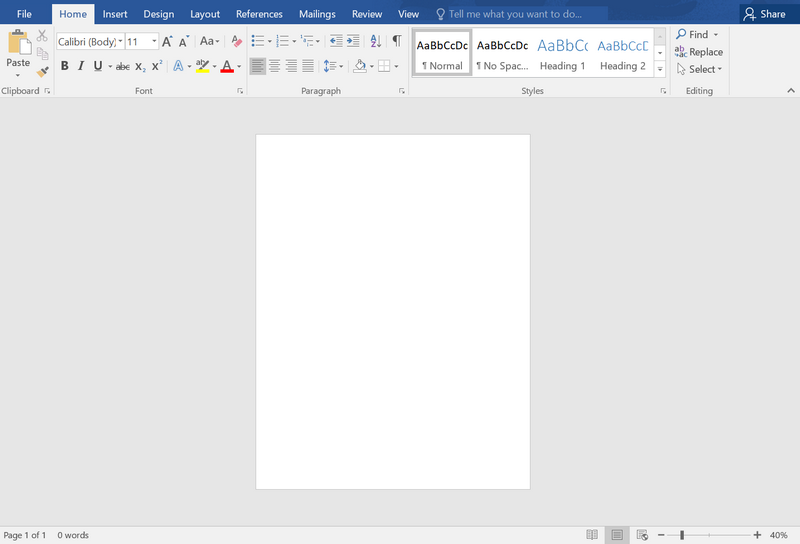Open line and paragraph spacing dropdown

[x=333, y=66]
